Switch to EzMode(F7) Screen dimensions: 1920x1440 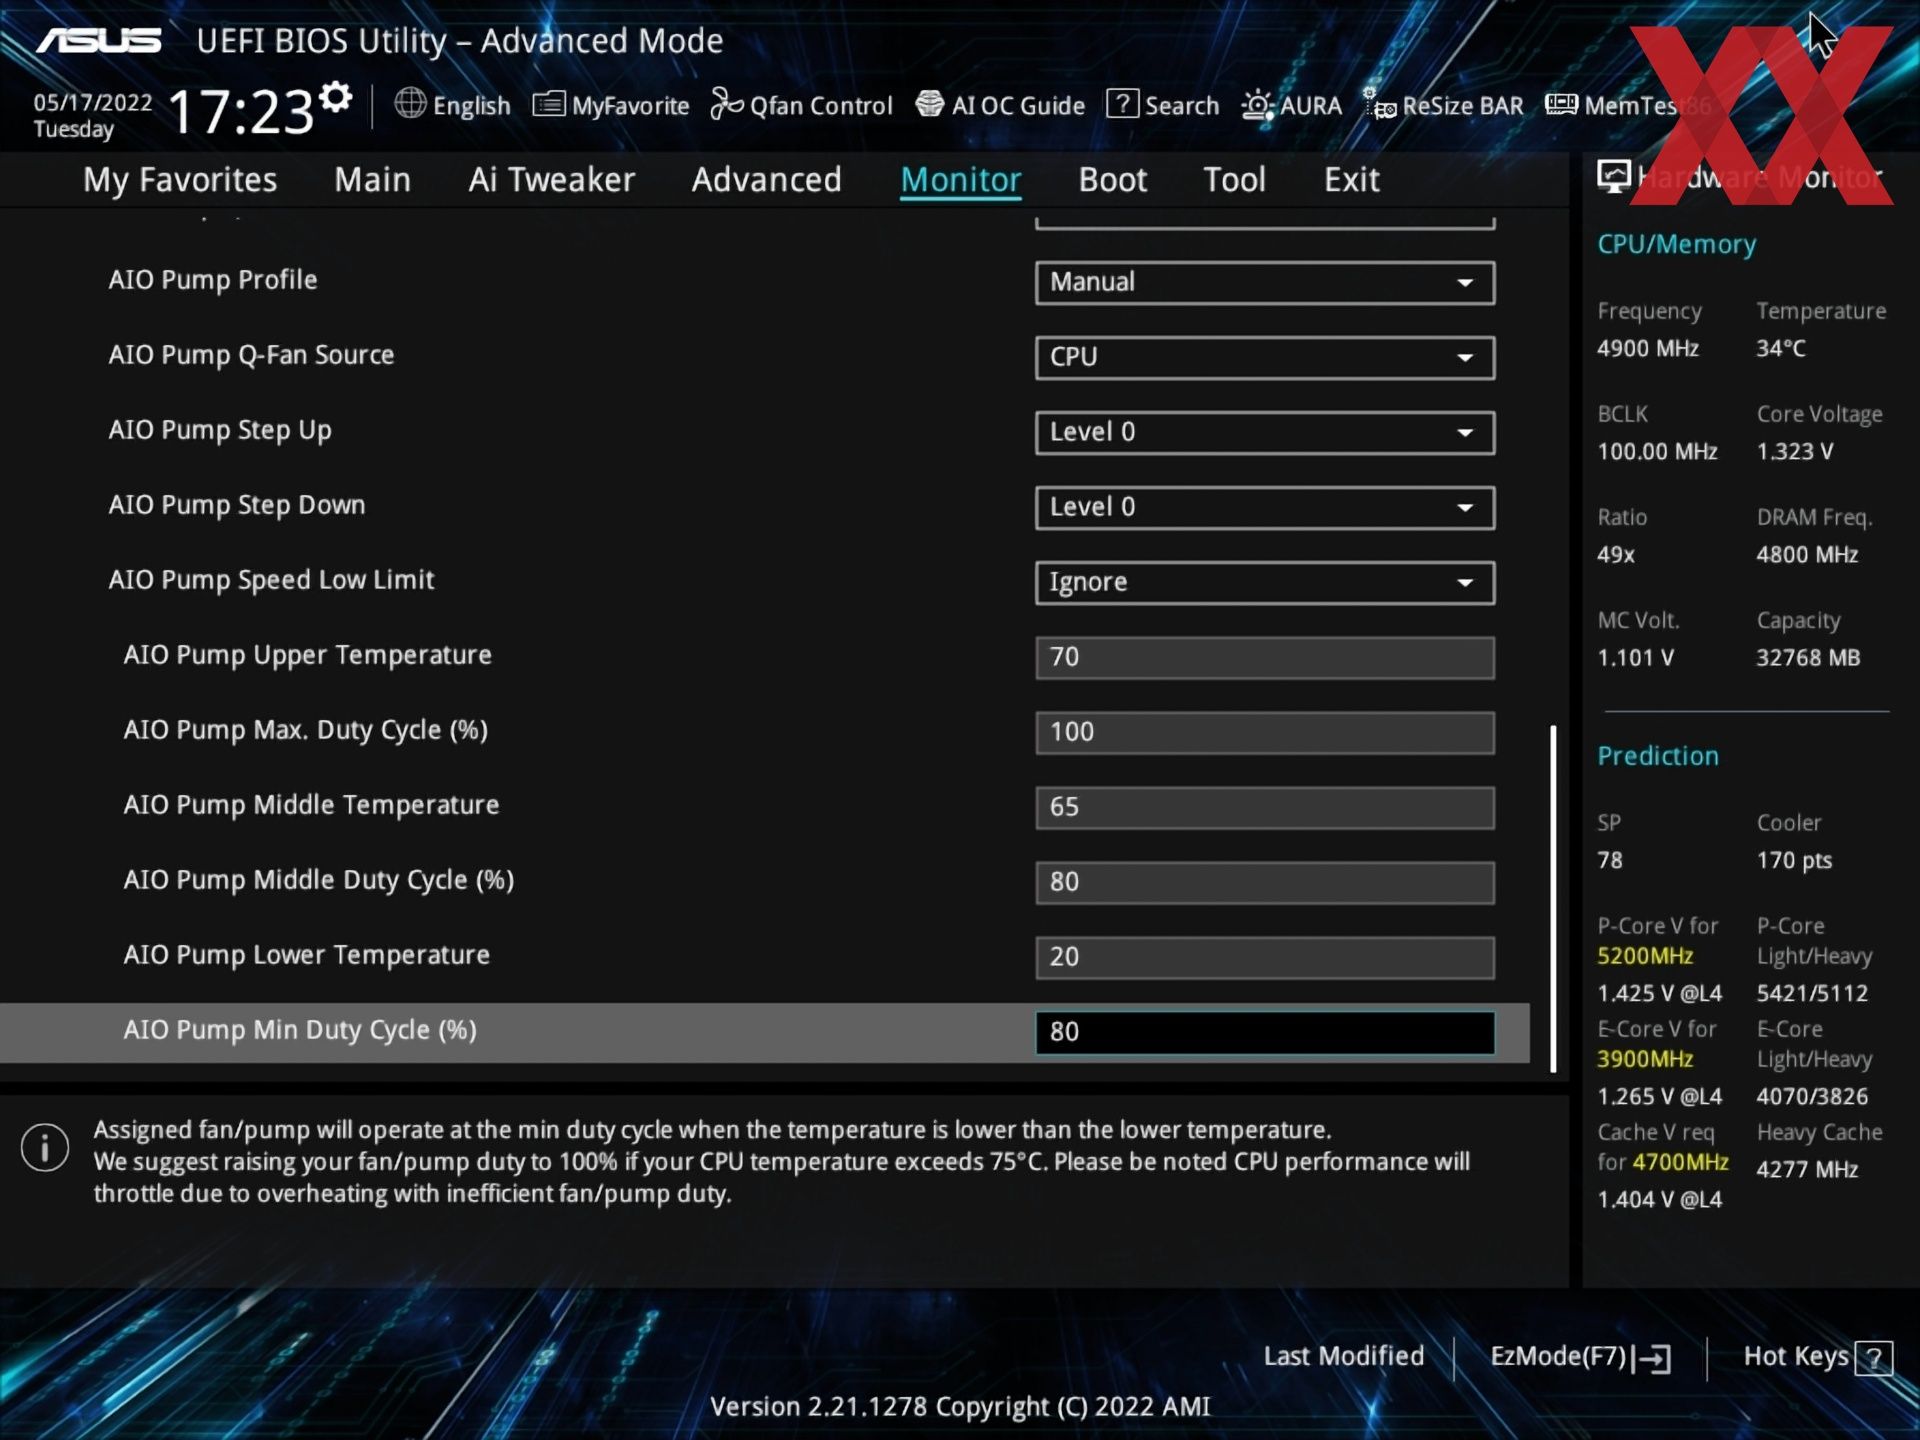[1580, 1357]
